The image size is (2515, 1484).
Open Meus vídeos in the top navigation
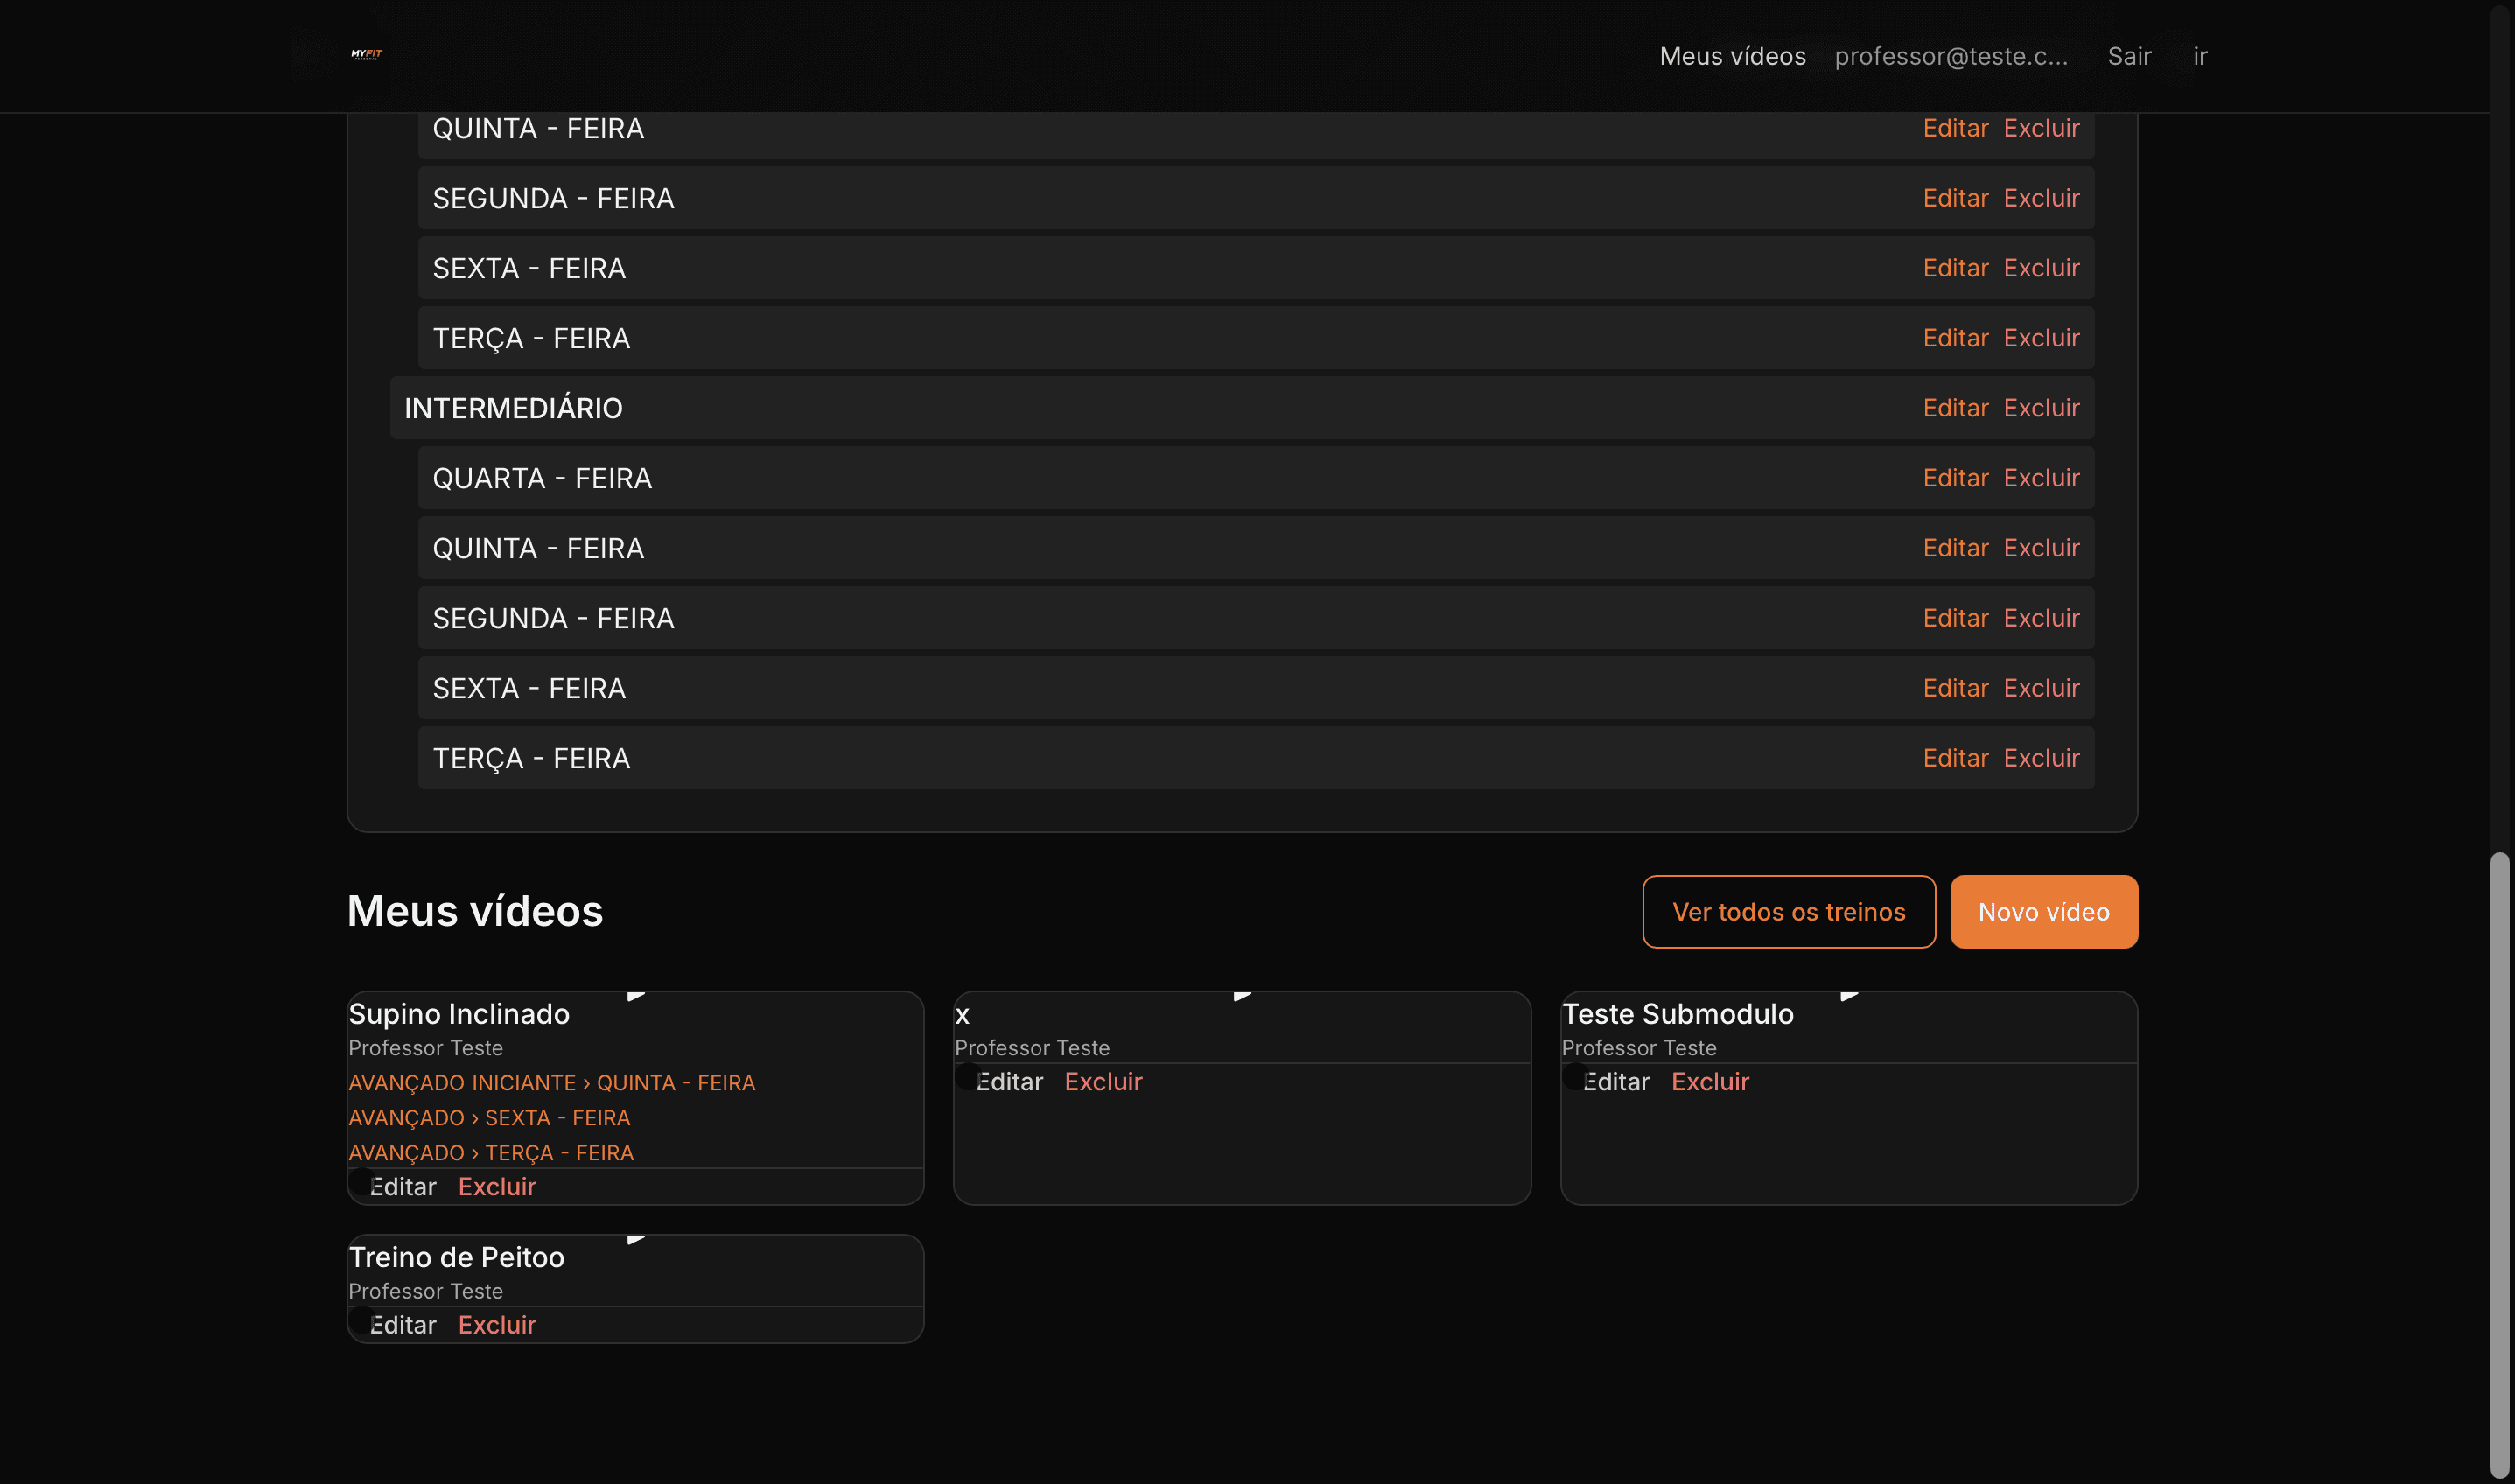[1732, 56]
